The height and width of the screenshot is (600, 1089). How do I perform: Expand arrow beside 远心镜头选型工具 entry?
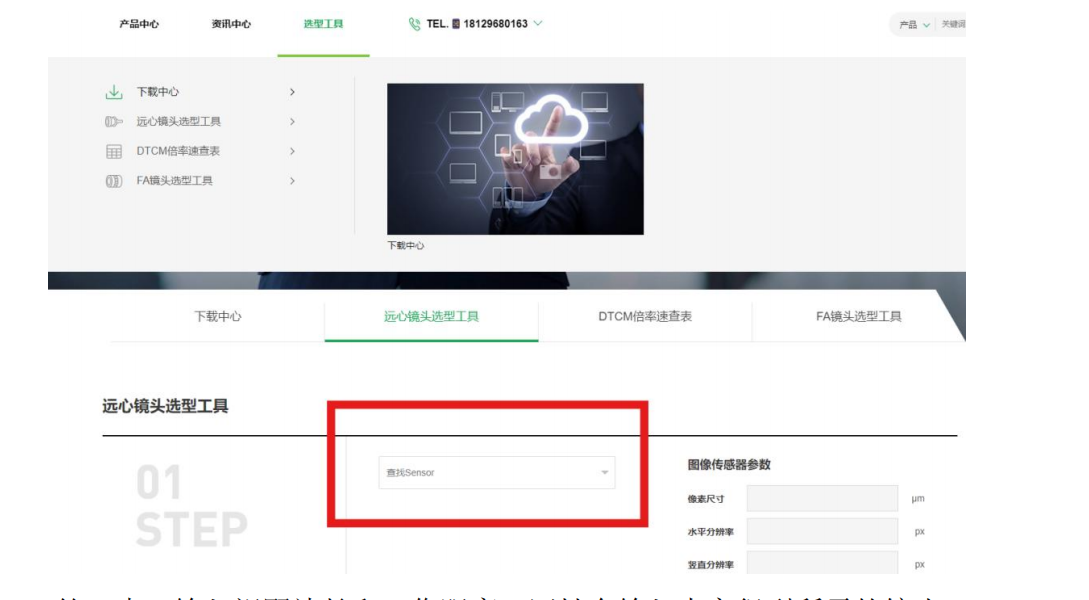tap(292, 122)
